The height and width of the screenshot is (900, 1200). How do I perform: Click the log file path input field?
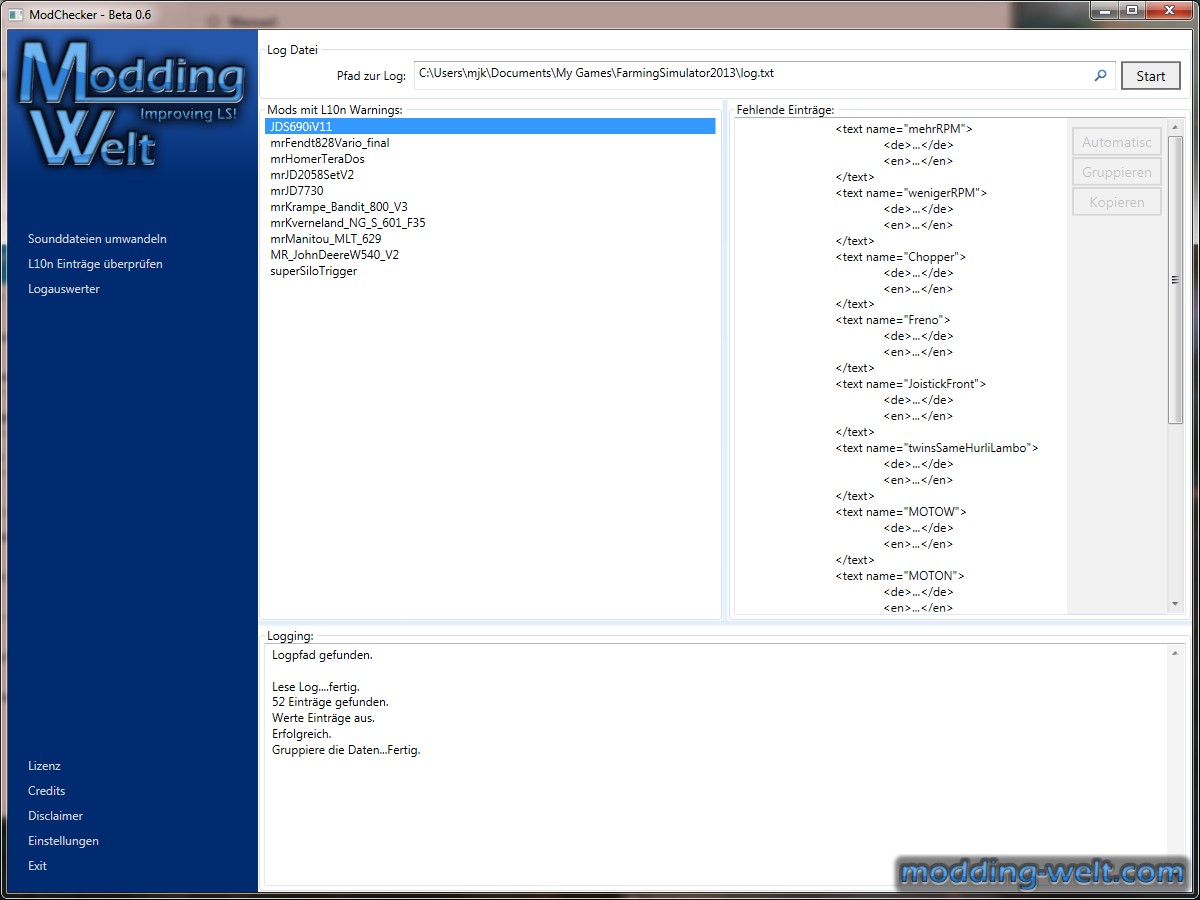point(750,75)
